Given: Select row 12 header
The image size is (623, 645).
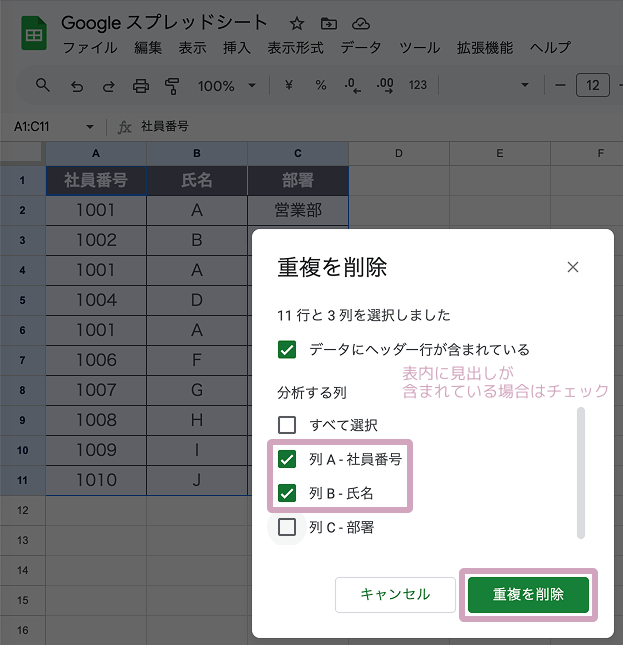Looking at the screenshot, I should [x=23, y=510].
